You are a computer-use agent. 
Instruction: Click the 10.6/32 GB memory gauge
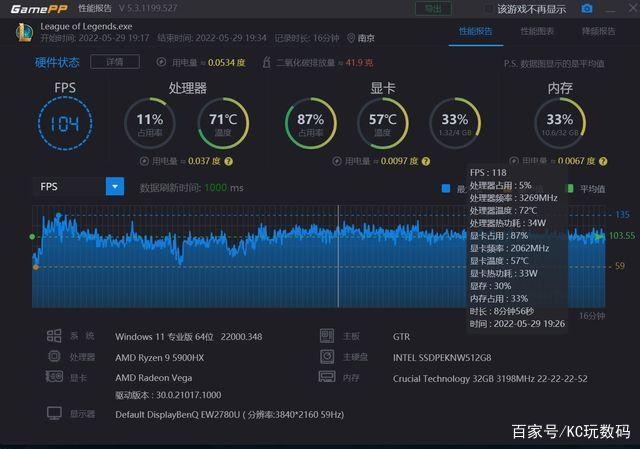point(560,123)
